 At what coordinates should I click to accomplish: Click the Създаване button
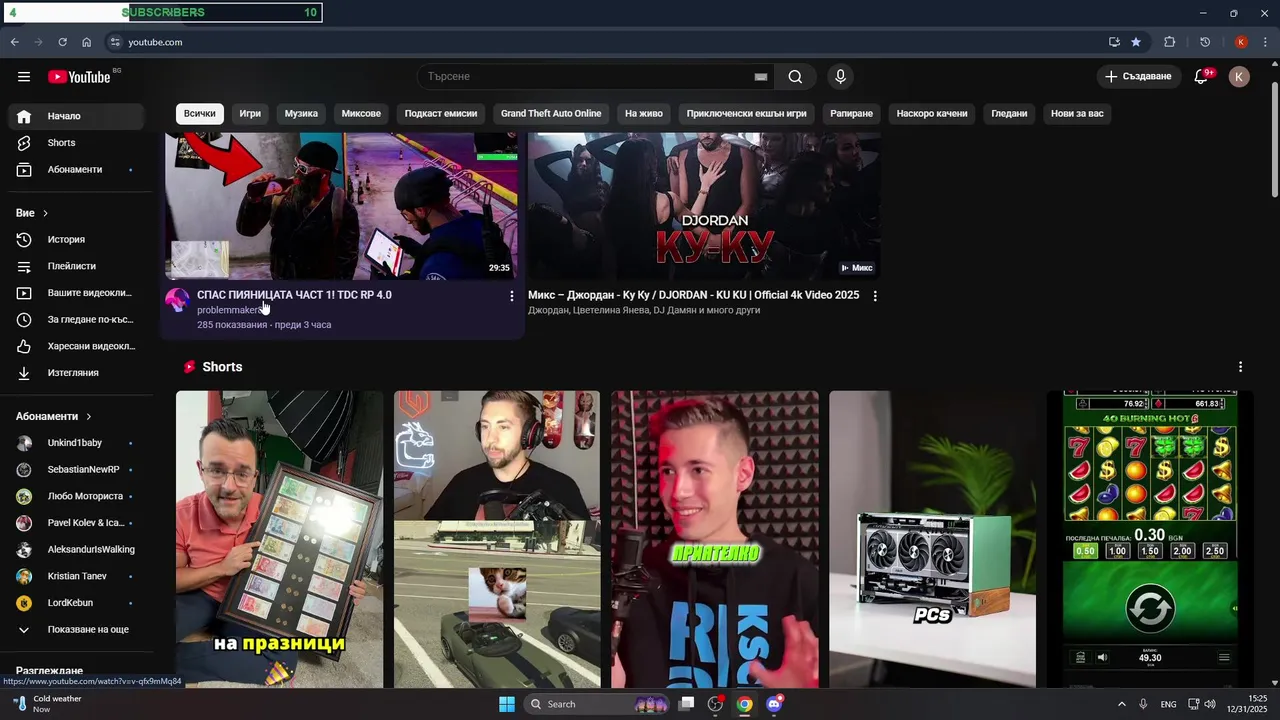click(x=1138, y=77)
